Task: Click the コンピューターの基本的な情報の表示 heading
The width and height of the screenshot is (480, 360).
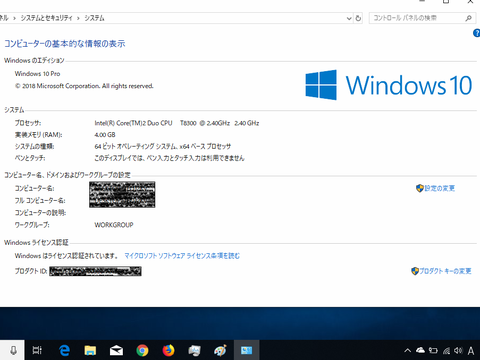Action: click(x=65, y=44)
